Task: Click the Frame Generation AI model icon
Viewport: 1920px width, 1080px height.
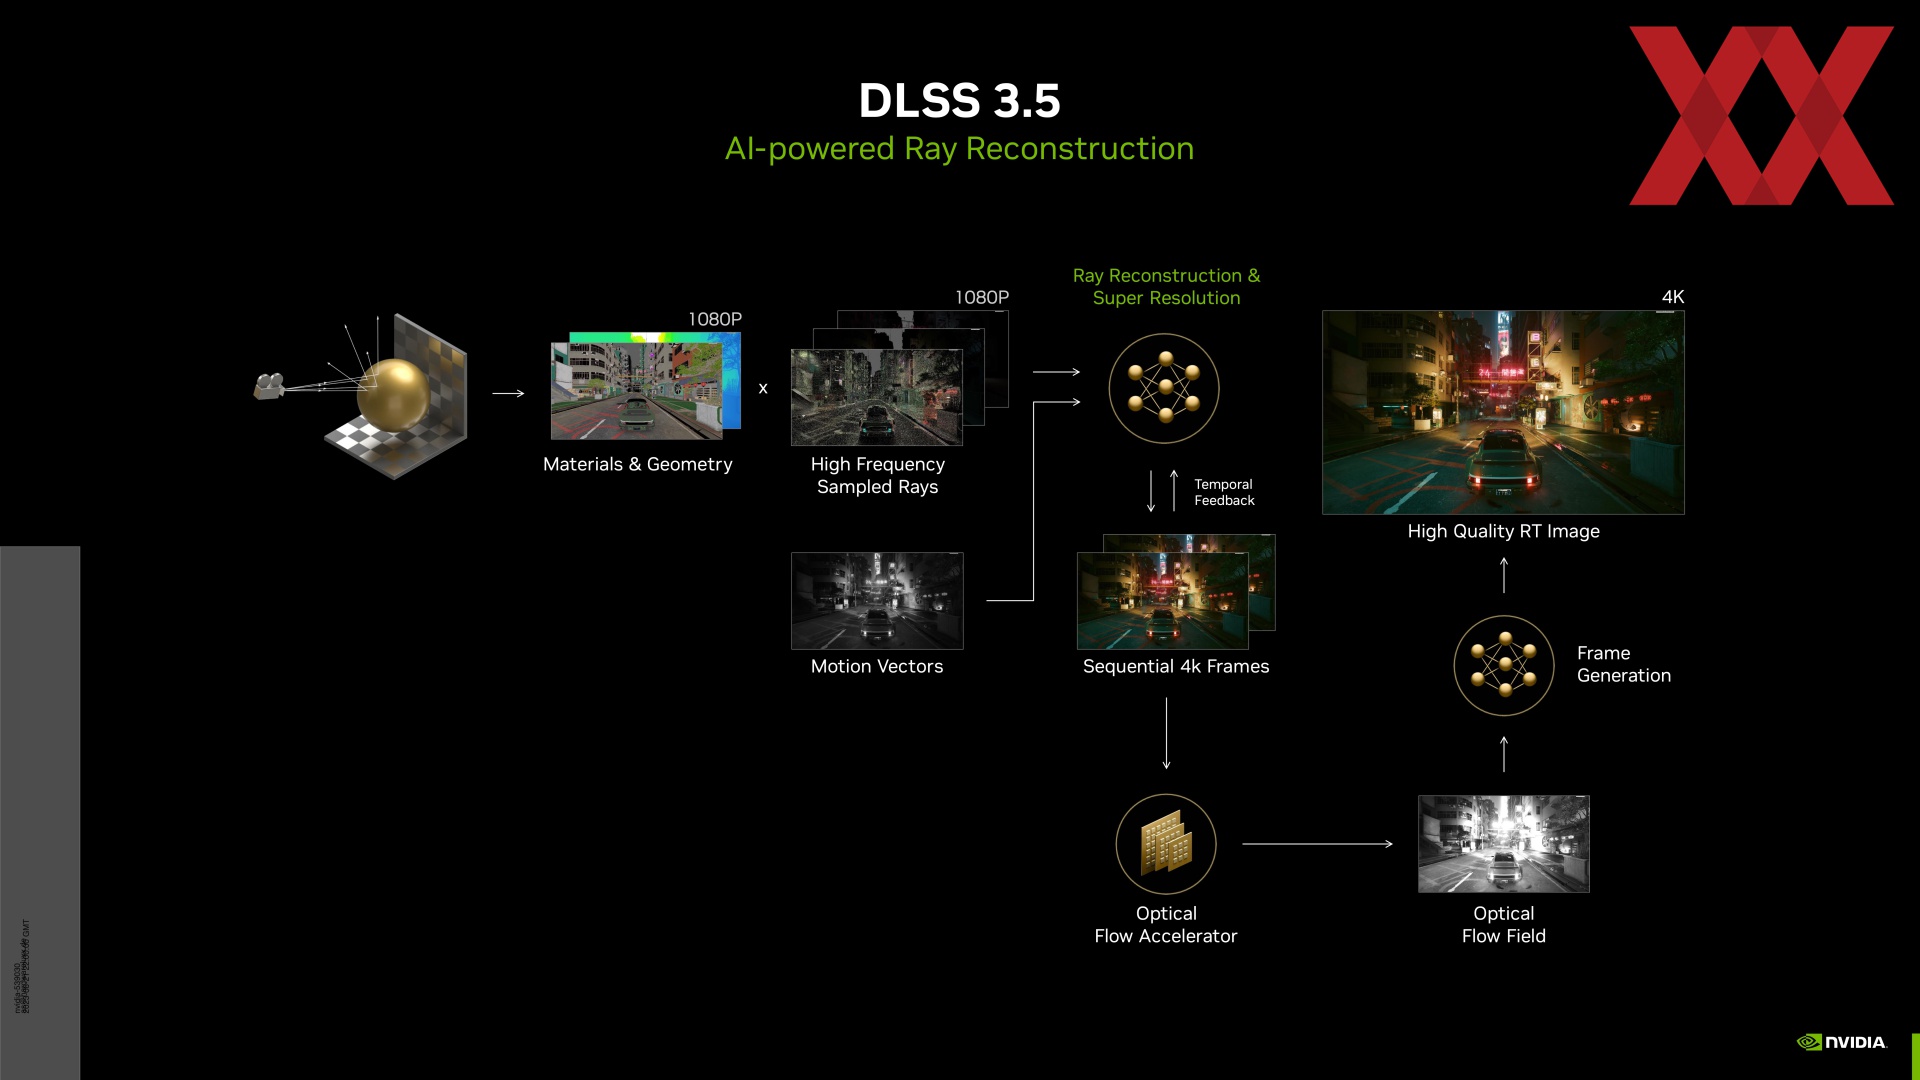Action: point(1501,663)
